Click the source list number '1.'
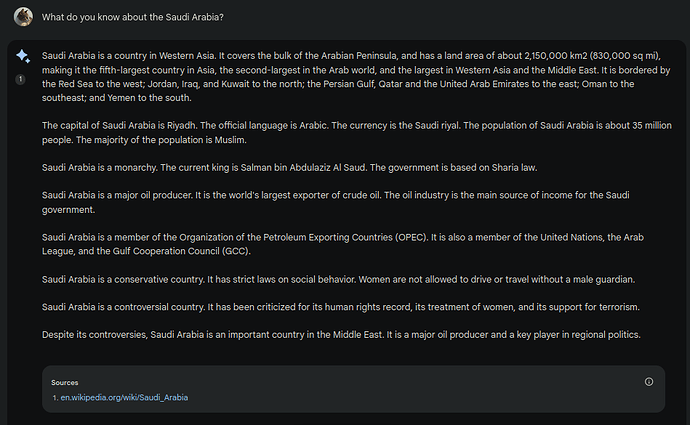The height and width of the screenshot is (425, 690). point(55,397)
